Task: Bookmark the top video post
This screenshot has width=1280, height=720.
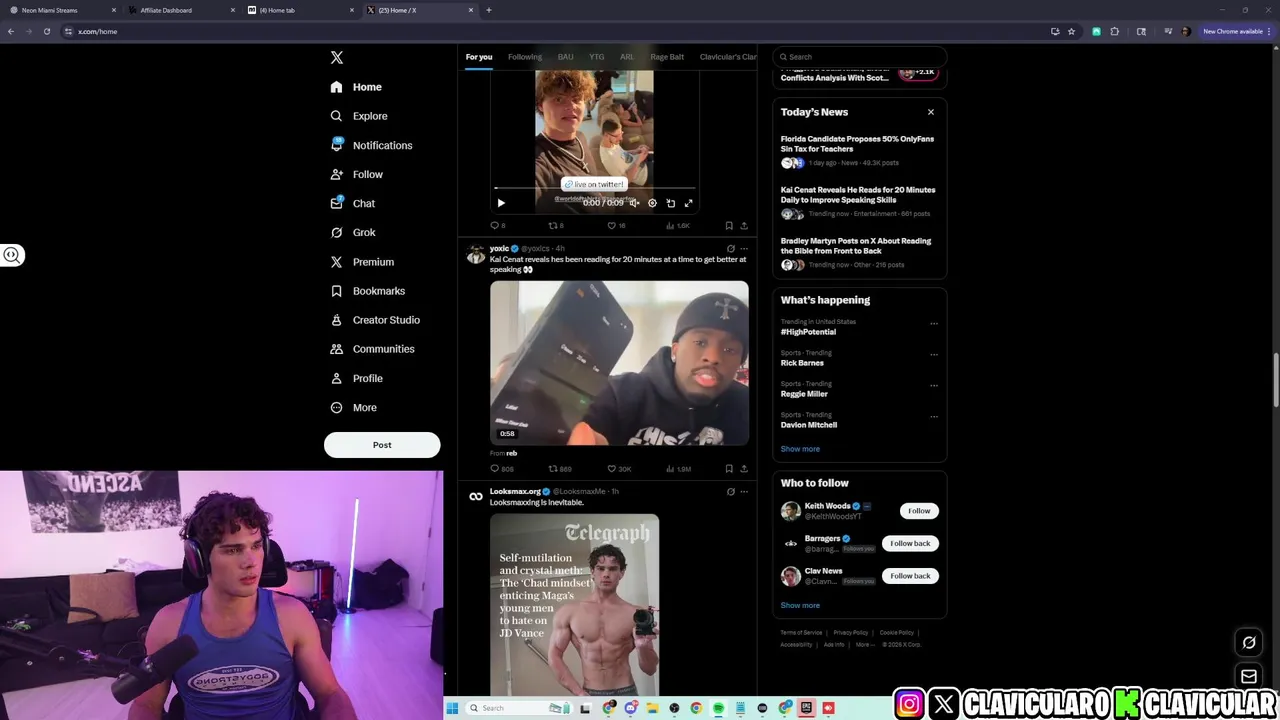Action: 729,226
